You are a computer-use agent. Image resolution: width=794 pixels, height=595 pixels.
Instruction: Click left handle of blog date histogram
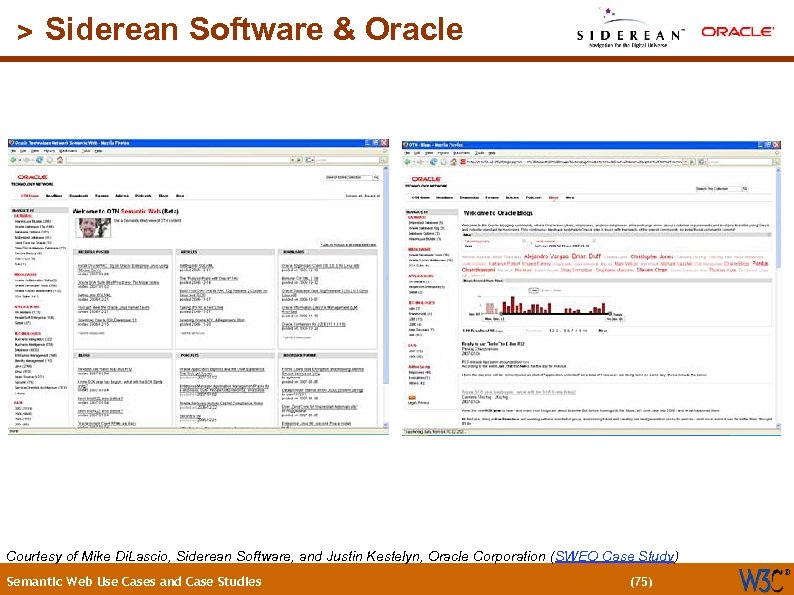(501, 314)
